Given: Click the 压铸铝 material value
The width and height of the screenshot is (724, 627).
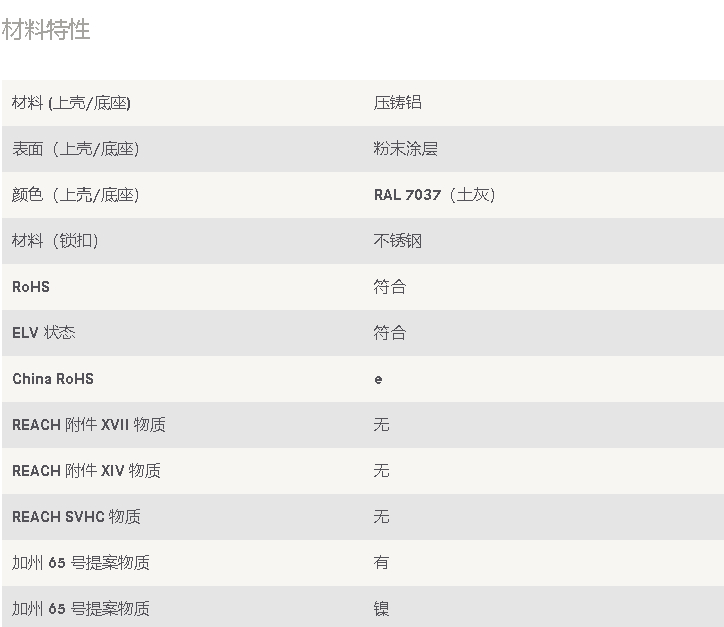Looking at the screenshot, I should [398, 102].
